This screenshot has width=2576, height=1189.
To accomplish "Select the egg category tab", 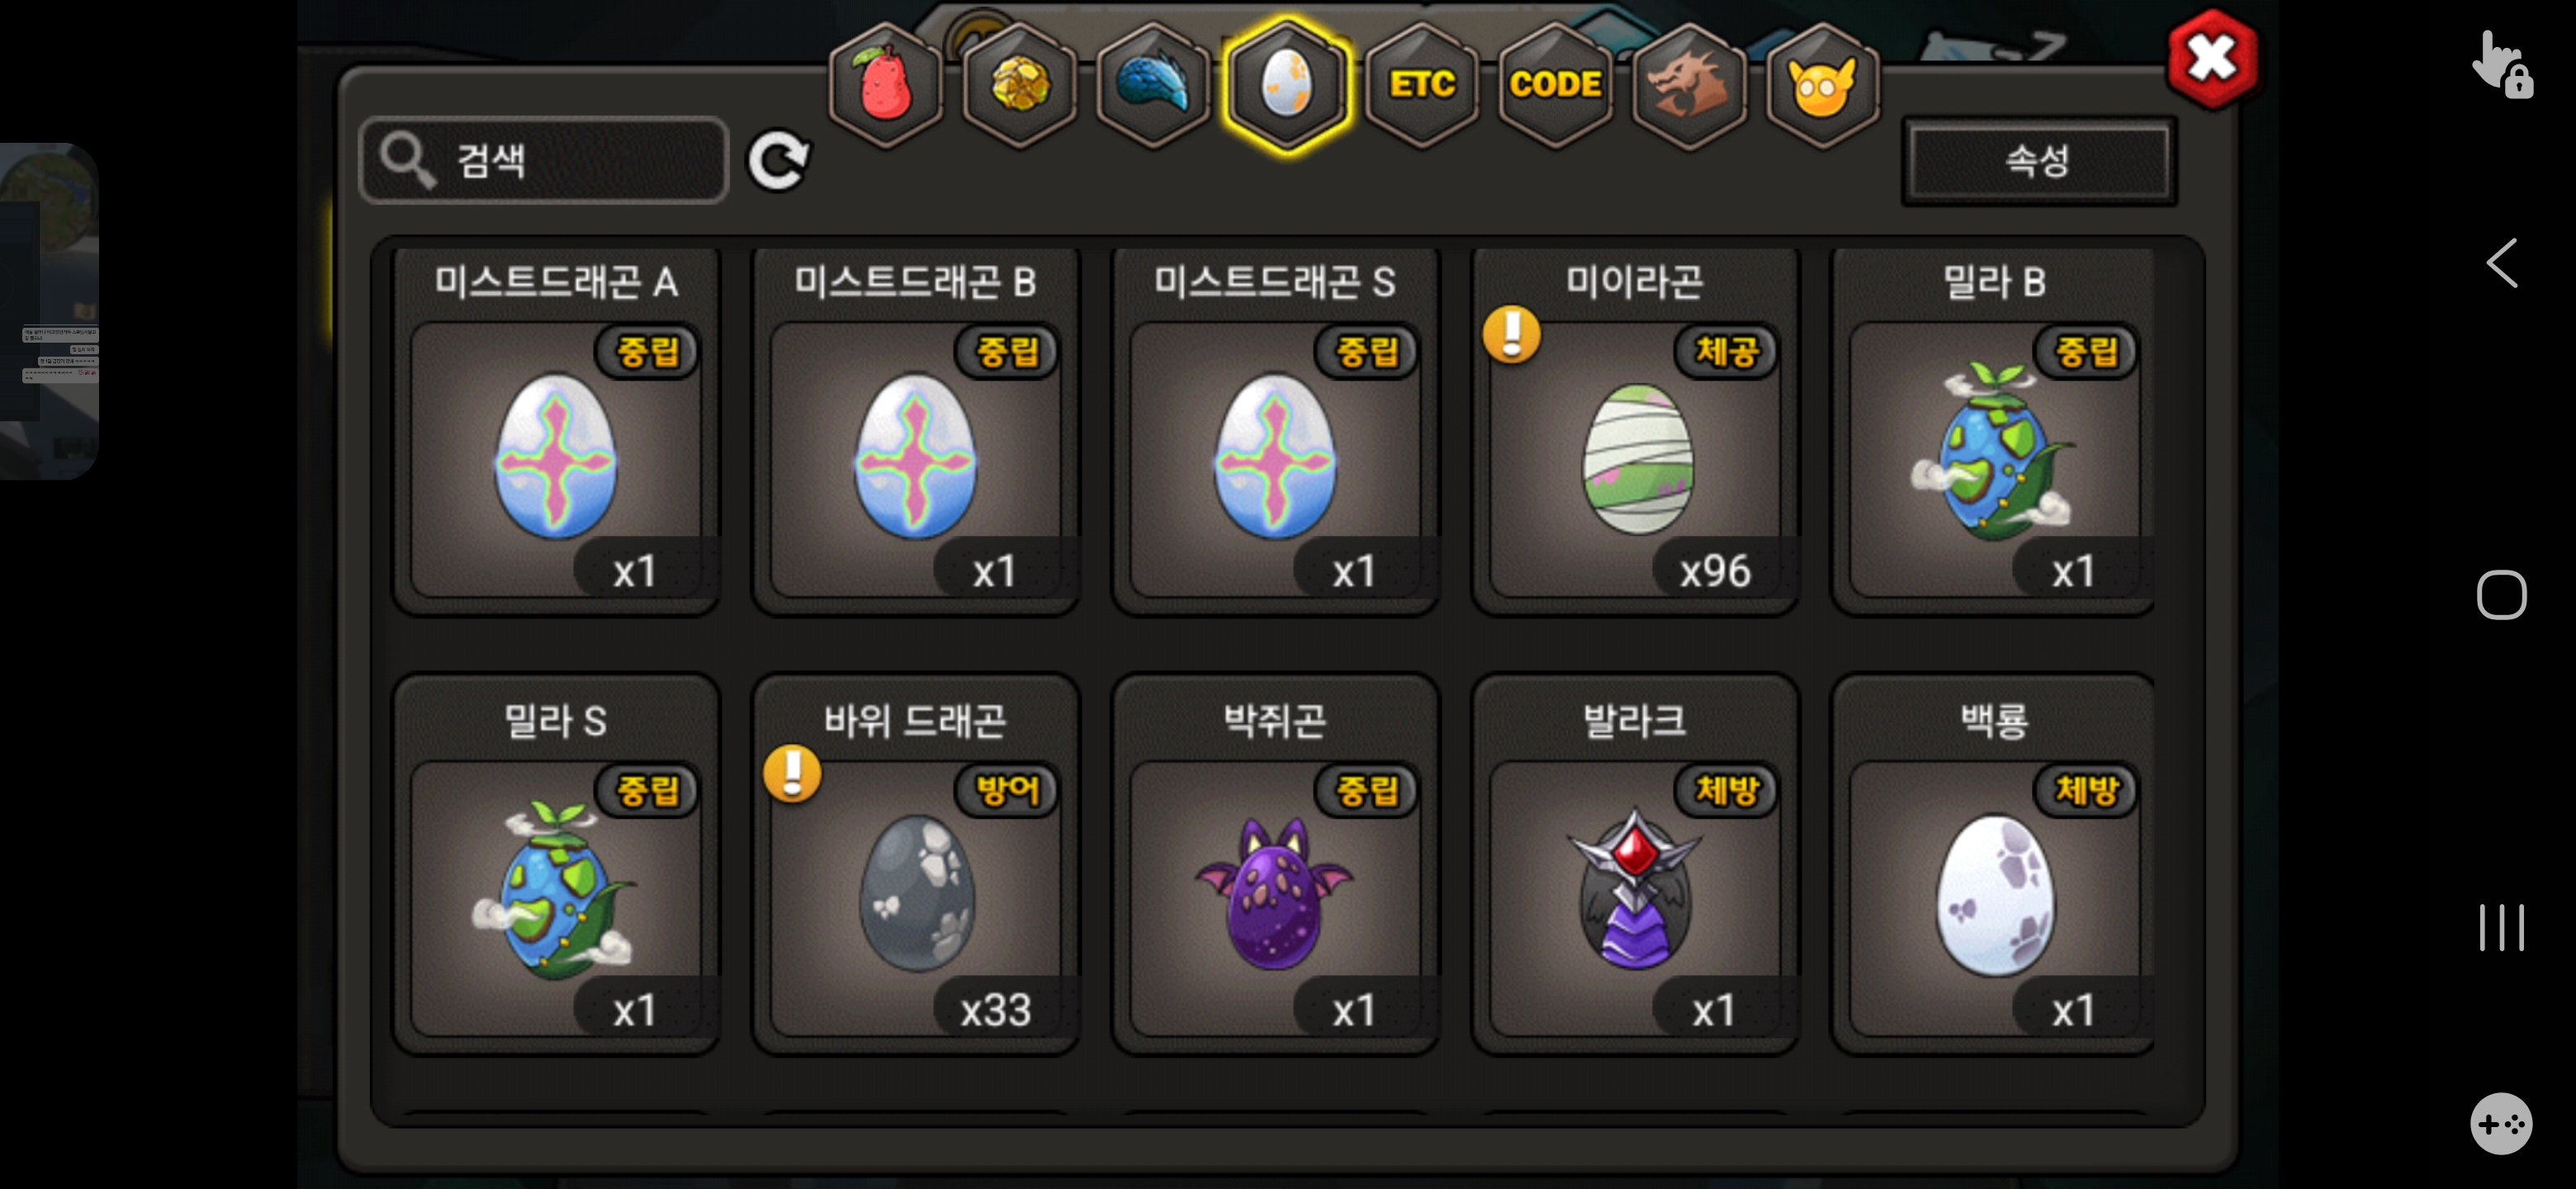I will point(1287,85).
